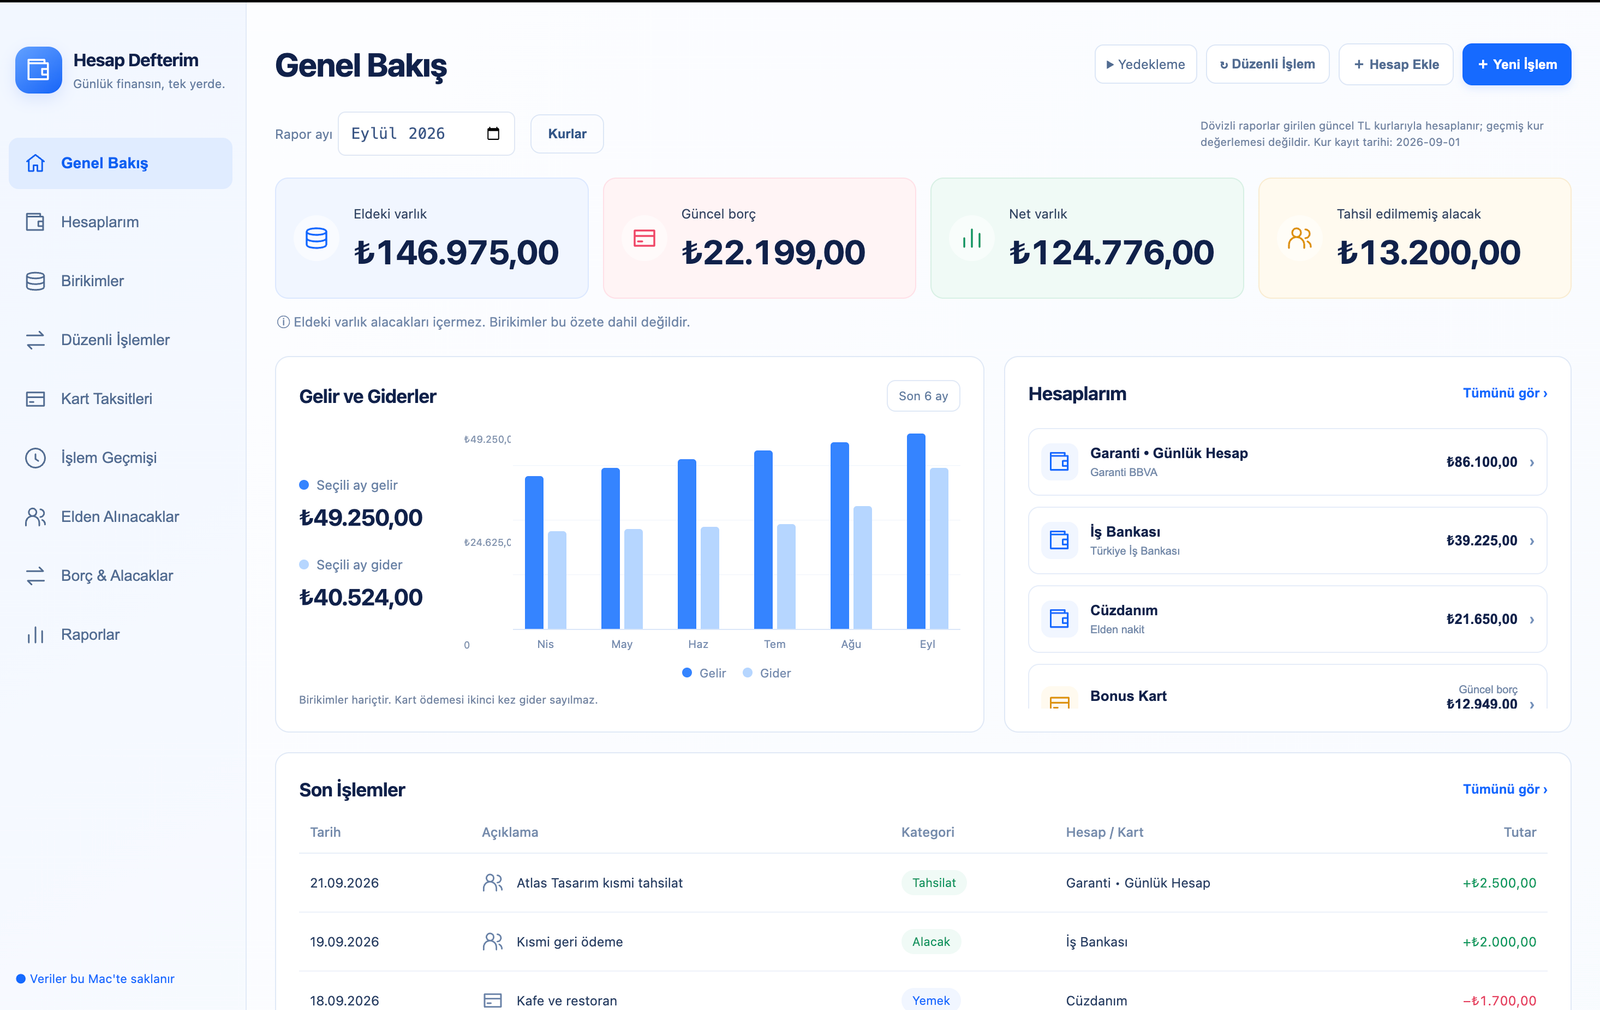The image size is (1600, 1010).
Task: Click the Rapor ayı Eylül 2026 month field
Action: click(426, 134)
